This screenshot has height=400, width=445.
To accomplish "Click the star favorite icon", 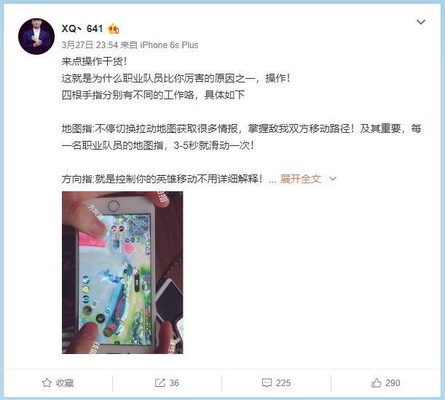I will tap(47, 383).
